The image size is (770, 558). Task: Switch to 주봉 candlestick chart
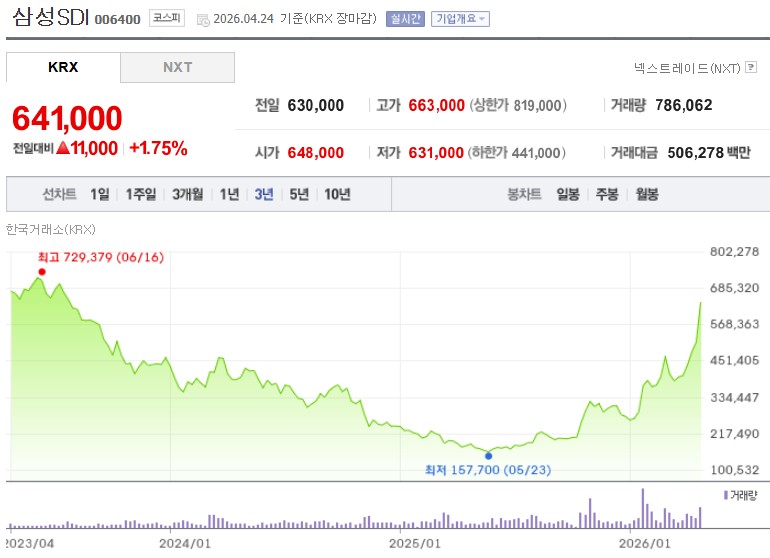(x=607, y=194)
